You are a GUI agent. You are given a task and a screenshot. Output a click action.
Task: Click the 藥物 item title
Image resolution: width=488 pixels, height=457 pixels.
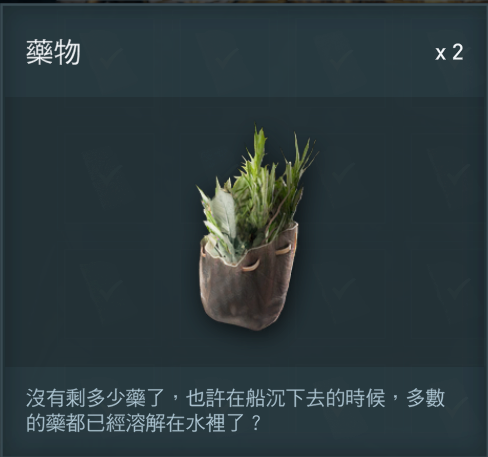point(53,53)
